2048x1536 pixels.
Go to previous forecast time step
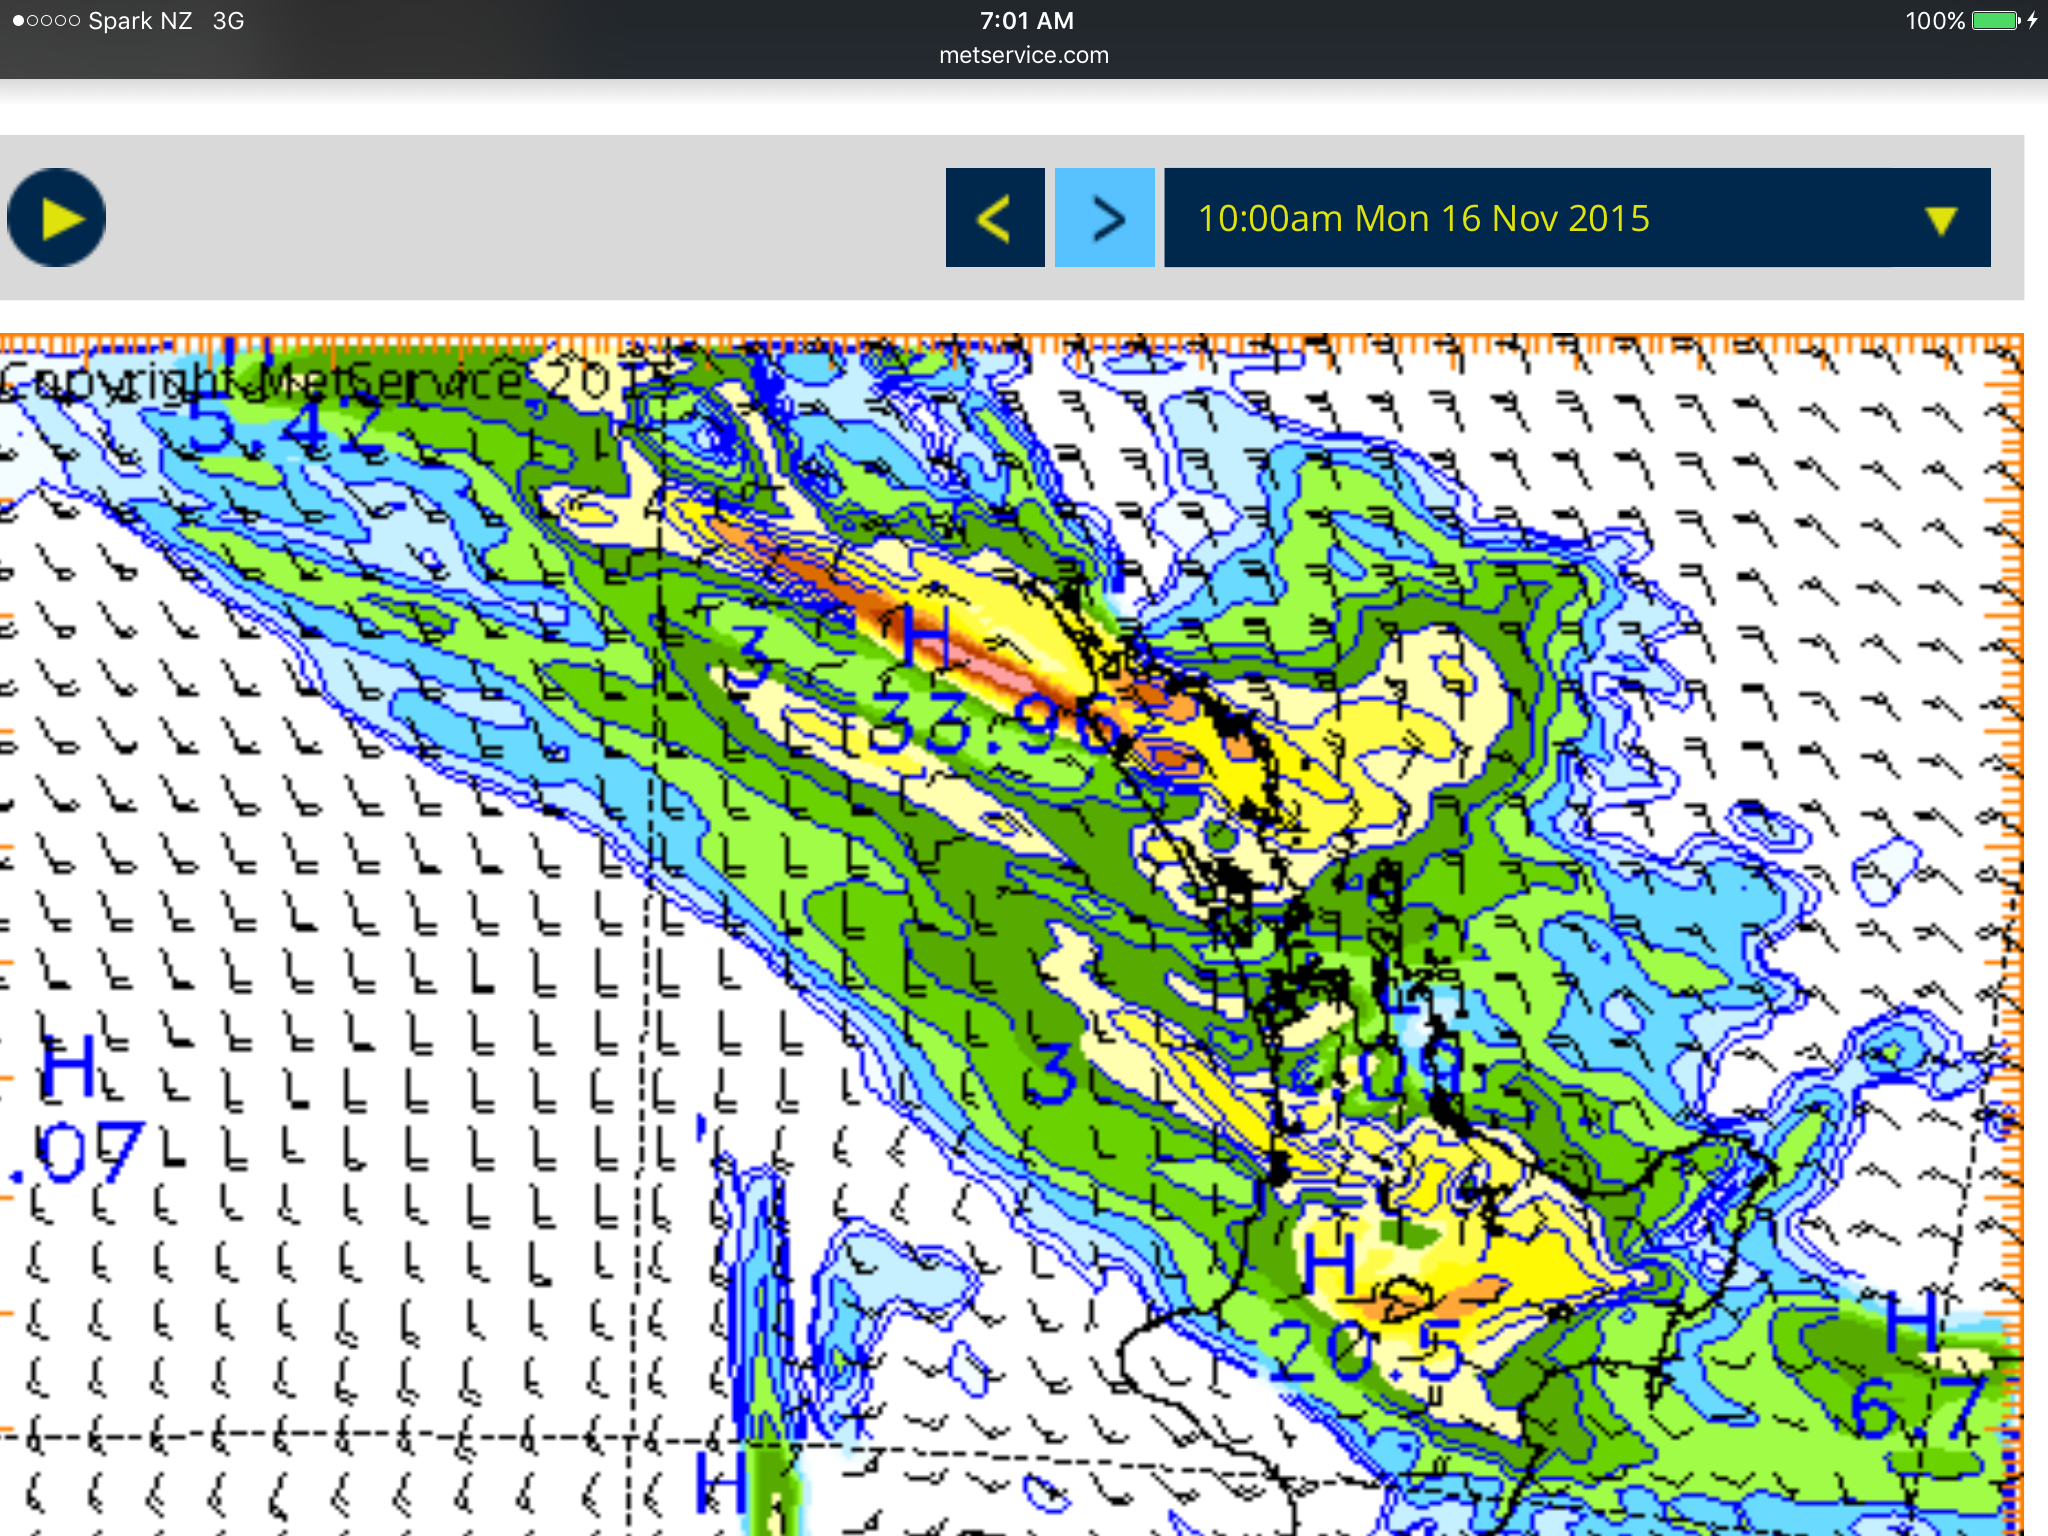click(995, 218)
